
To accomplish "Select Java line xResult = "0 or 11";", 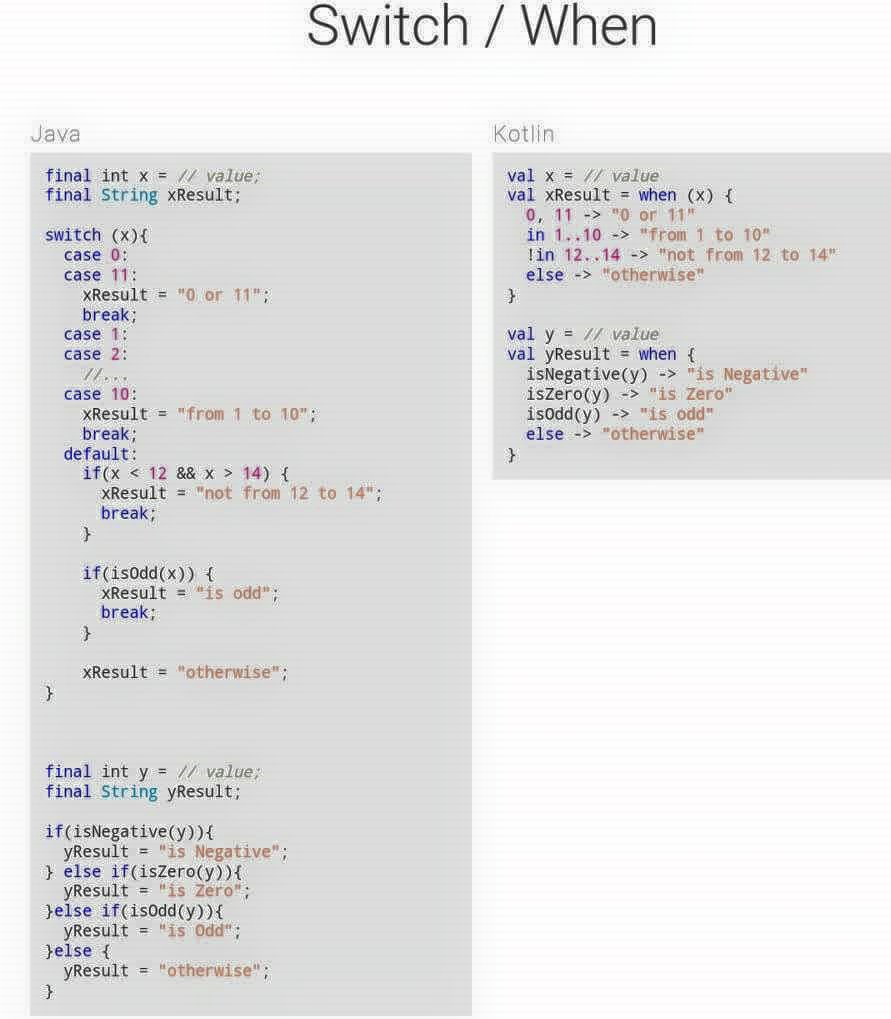I will (175, 295).
